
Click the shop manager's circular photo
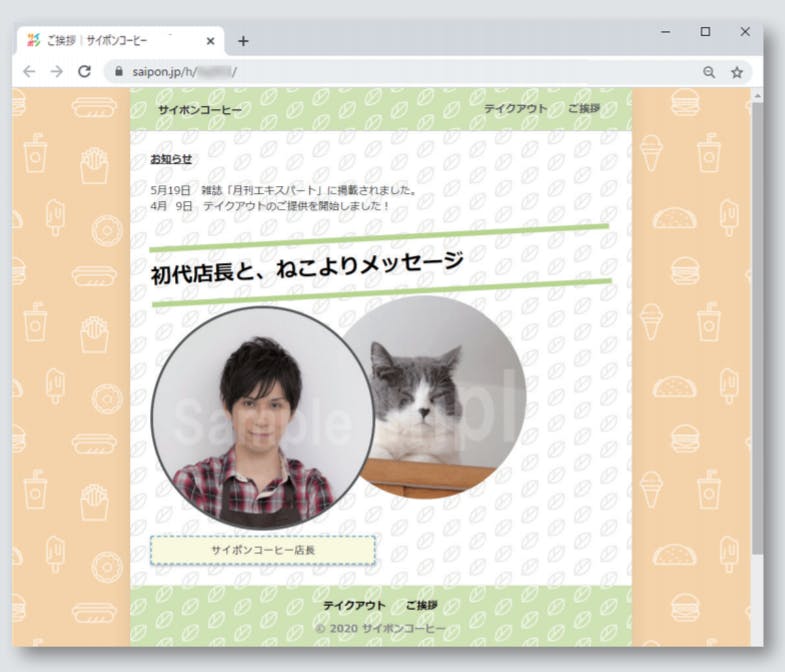[263, 418]
